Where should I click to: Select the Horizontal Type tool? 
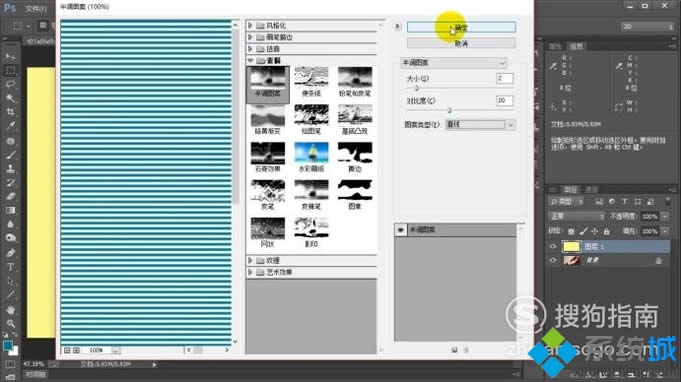click(10, 267)
